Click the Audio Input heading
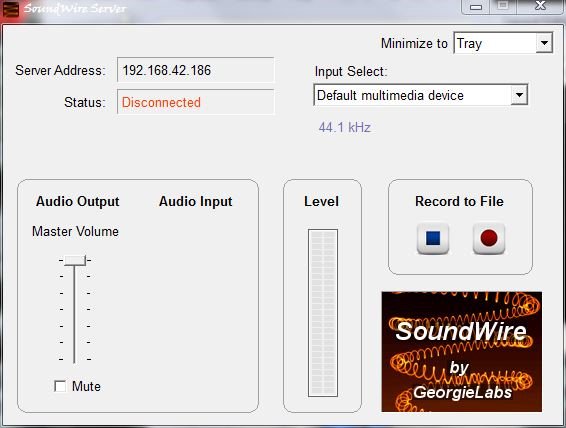Screen dimensions: 566x428 point(196,201)
